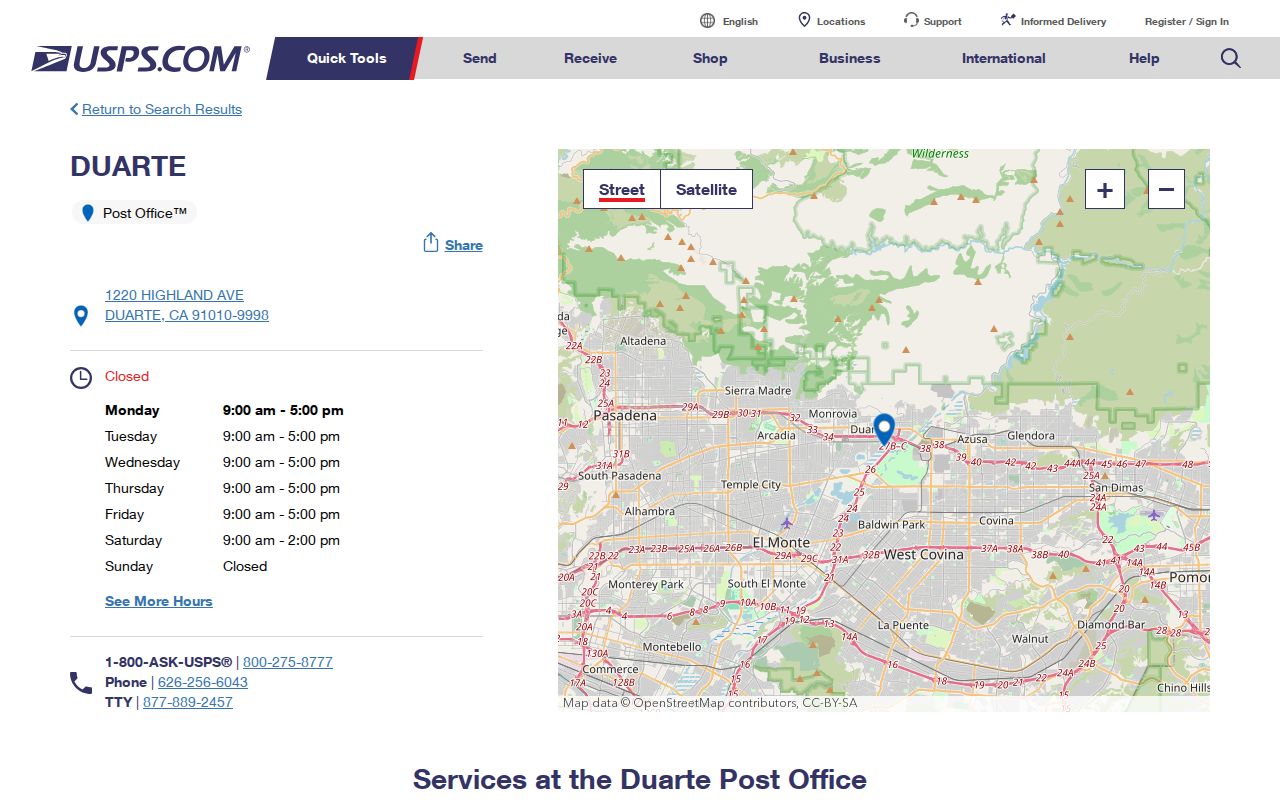This screenshot has height=800, width=1280.
Task: Click Return to Search Results link
Action: pyautogui.click(x=162, y=109)
